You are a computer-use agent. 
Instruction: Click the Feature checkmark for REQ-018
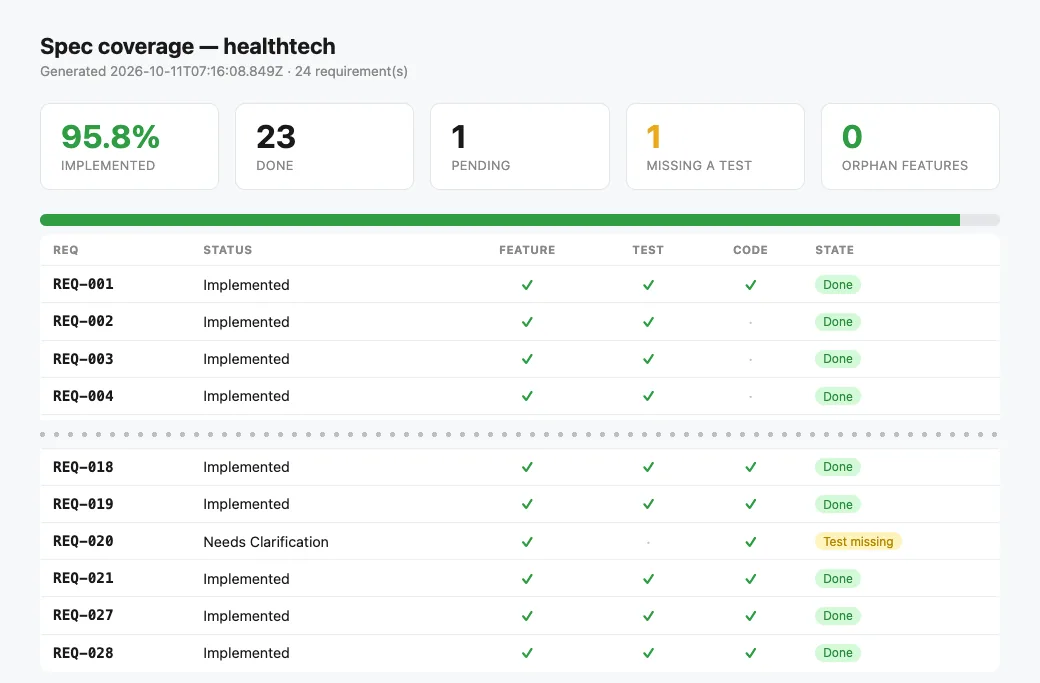pos(527,467)
